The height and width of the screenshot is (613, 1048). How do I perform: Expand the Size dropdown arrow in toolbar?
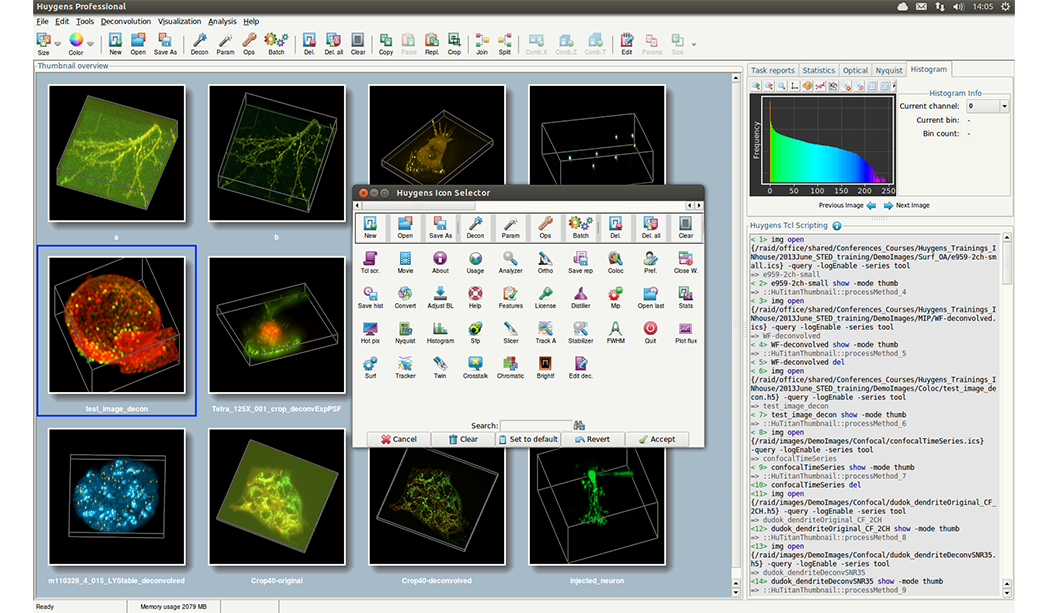(x=57, y=44)
